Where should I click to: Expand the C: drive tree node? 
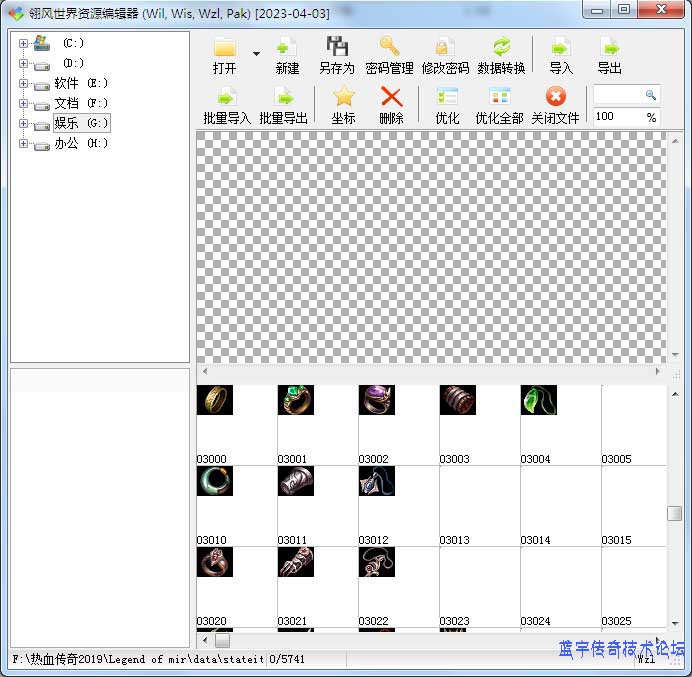tap(23, 44)
